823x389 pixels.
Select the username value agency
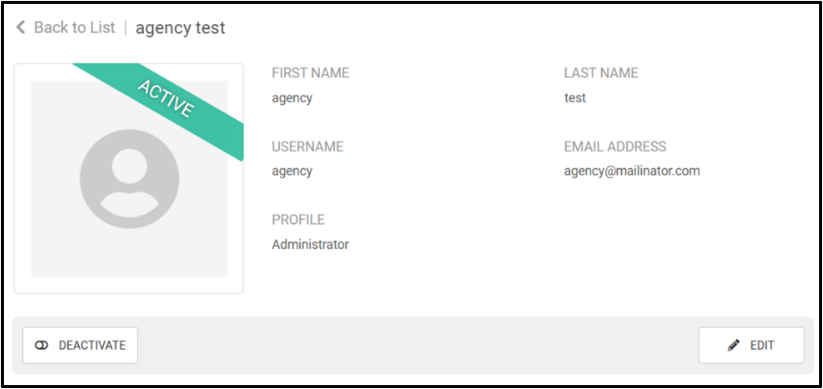(x=292, y=172)
